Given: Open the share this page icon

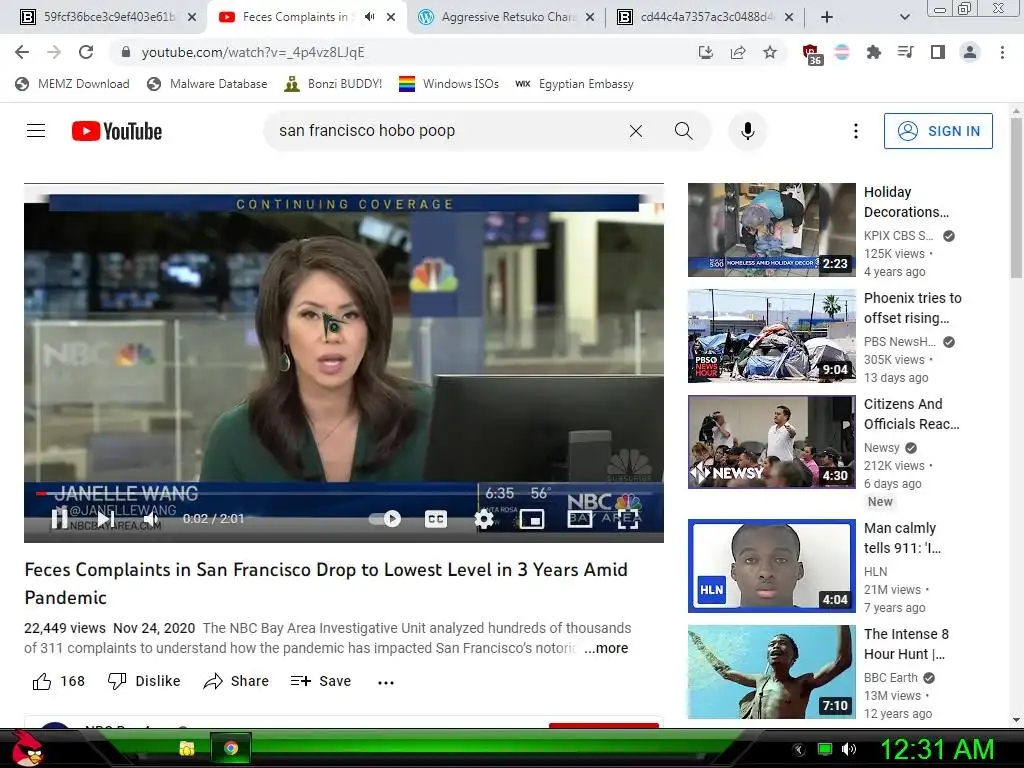Looking at the screenshot, I should click(738, 52).
